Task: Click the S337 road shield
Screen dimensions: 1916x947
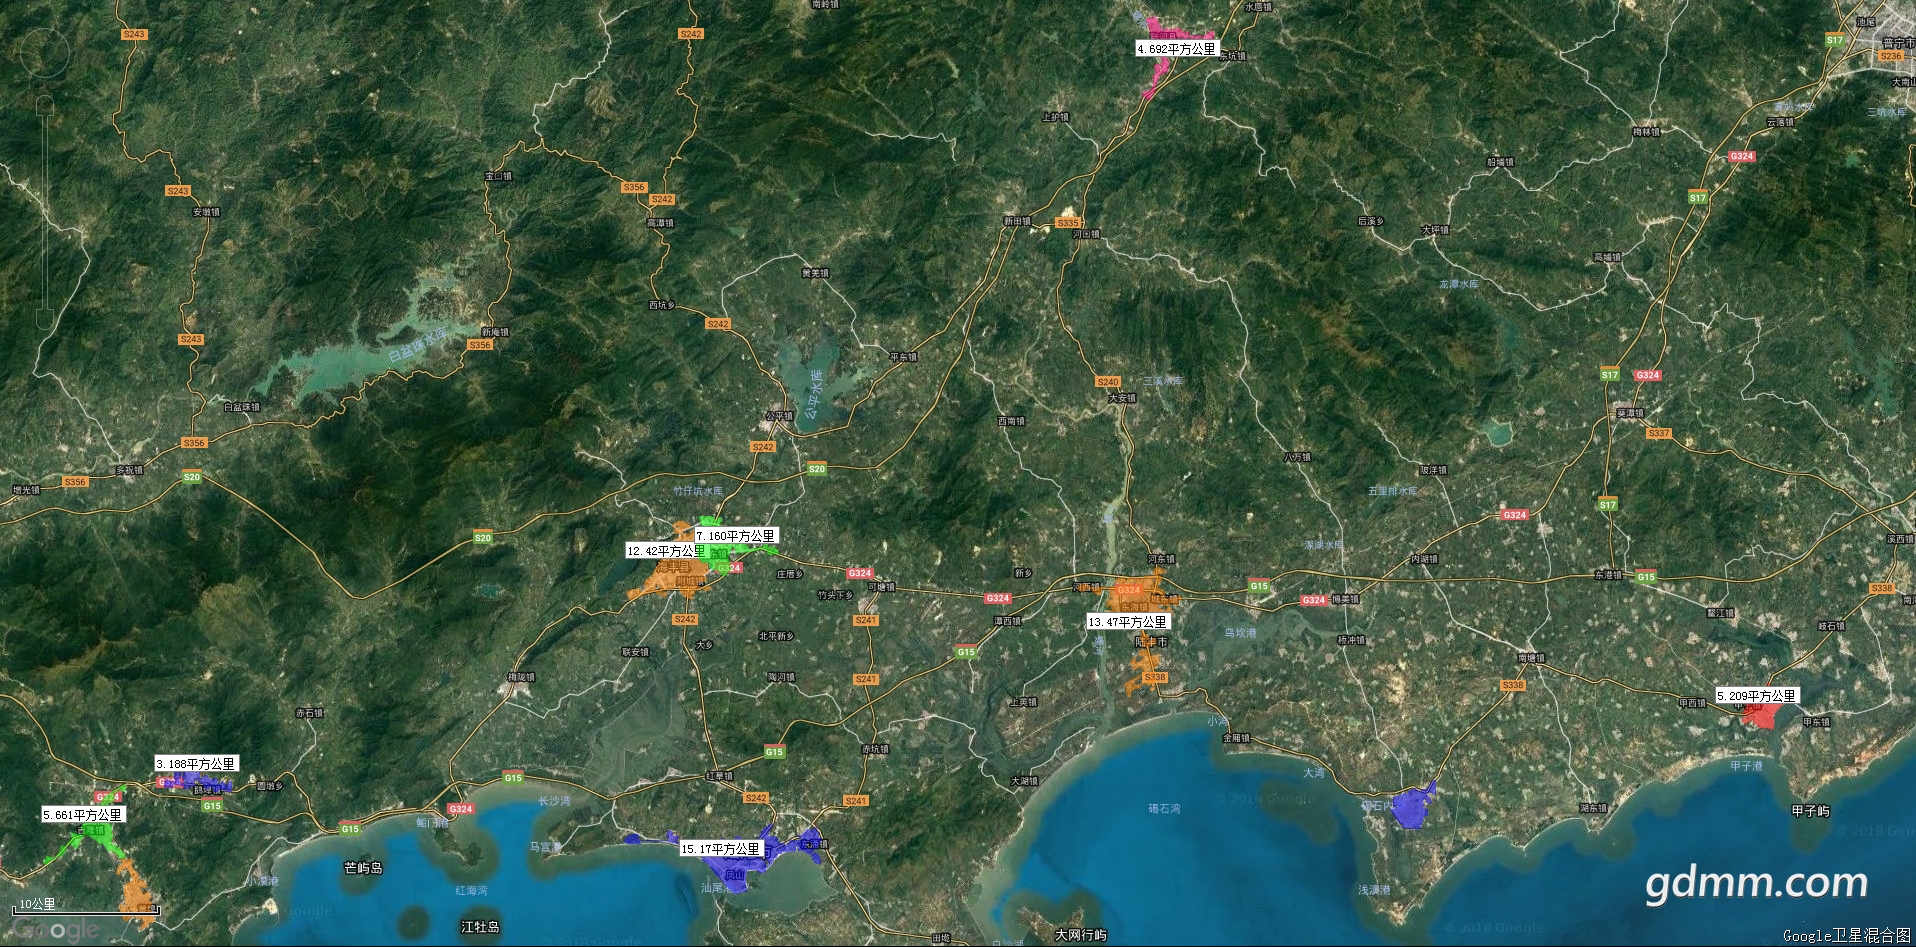Action: click(1659, 433)
